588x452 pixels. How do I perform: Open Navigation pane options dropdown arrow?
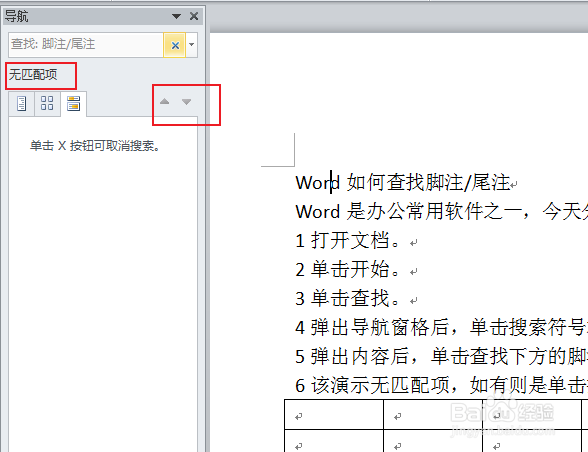(176, 16)
